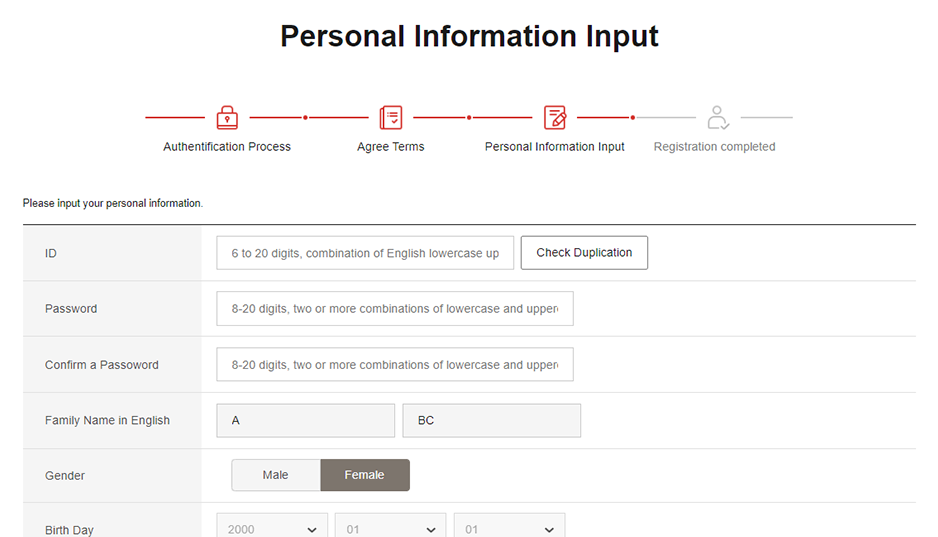Click the Authentification Process step label

[227, 147]
